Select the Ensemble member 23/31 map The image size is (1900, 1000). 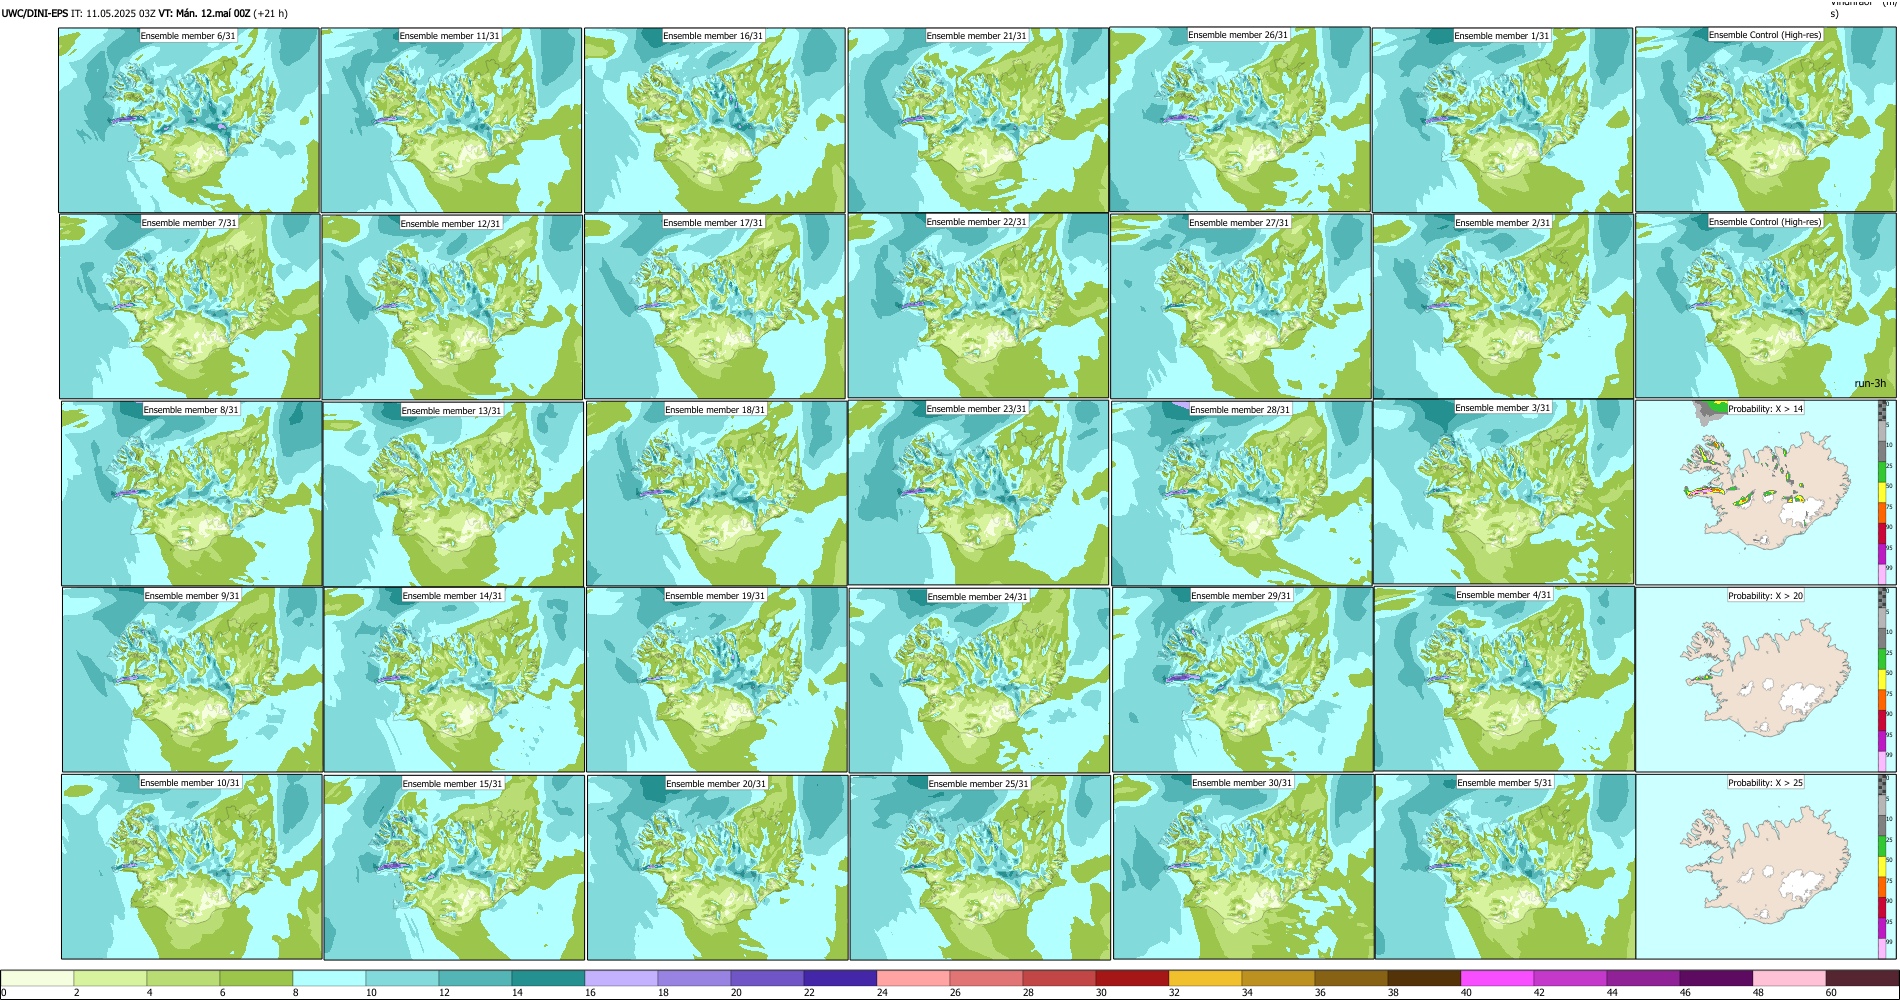(978, 493)
